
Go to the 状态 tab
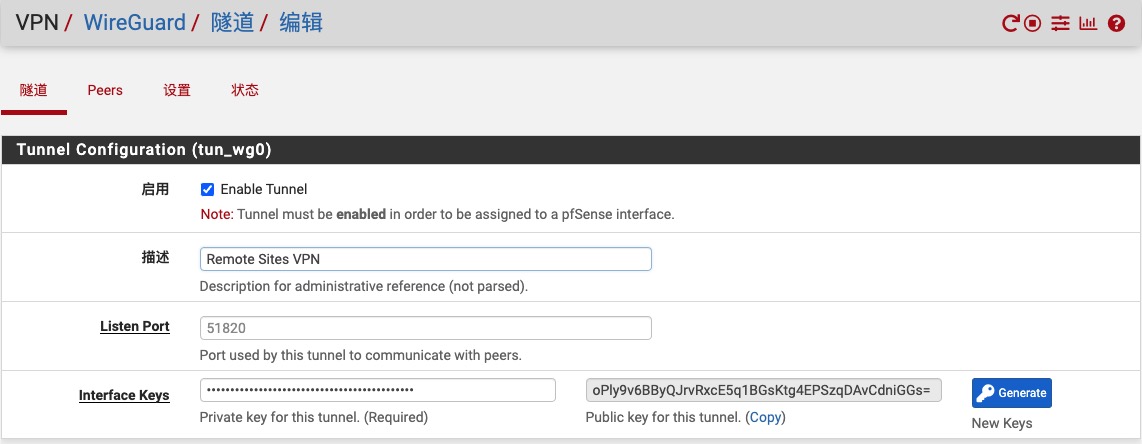click(x=245, y=90)
